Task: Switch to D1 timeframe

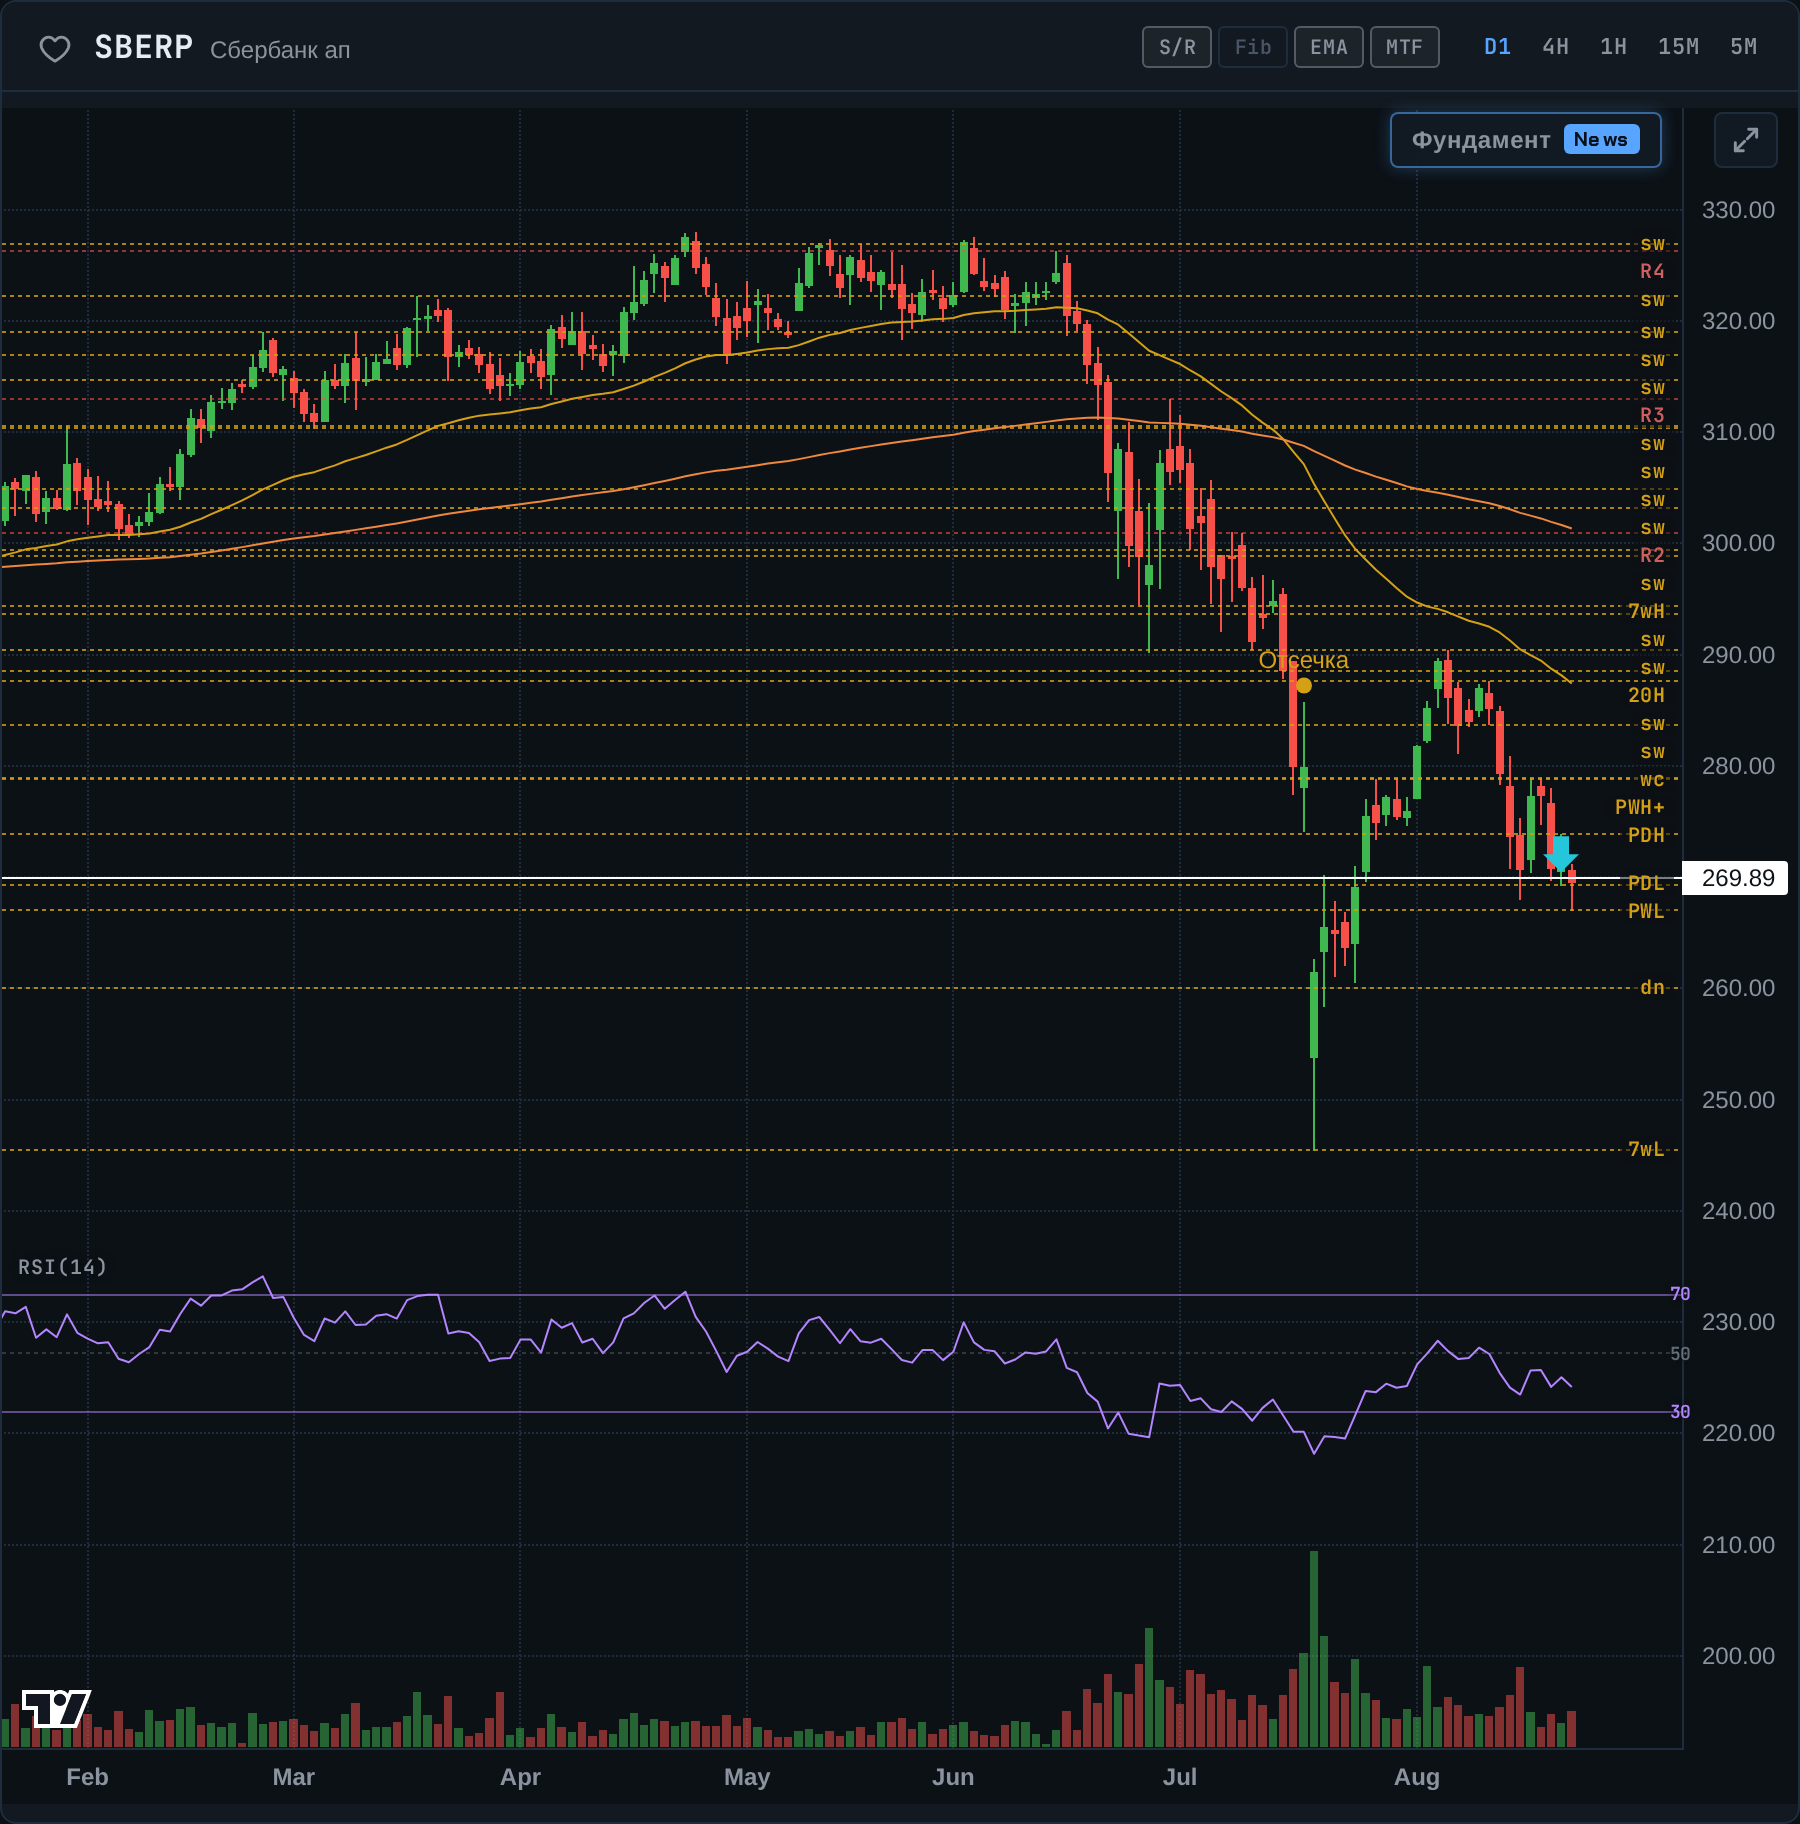Action: pos(1497,47)
